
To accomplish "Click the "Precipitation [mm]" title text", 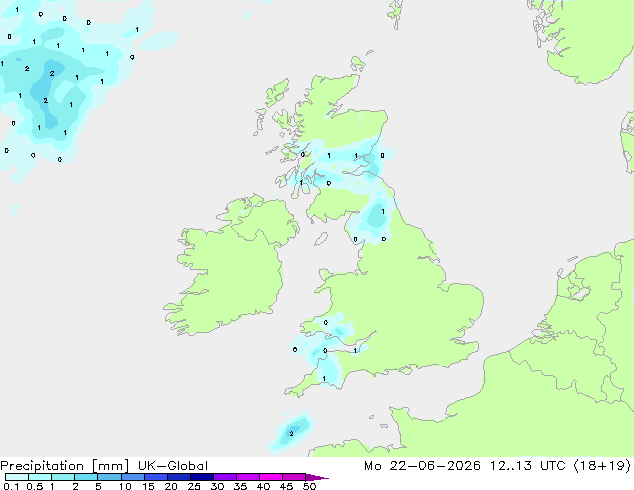I will 65,466.
